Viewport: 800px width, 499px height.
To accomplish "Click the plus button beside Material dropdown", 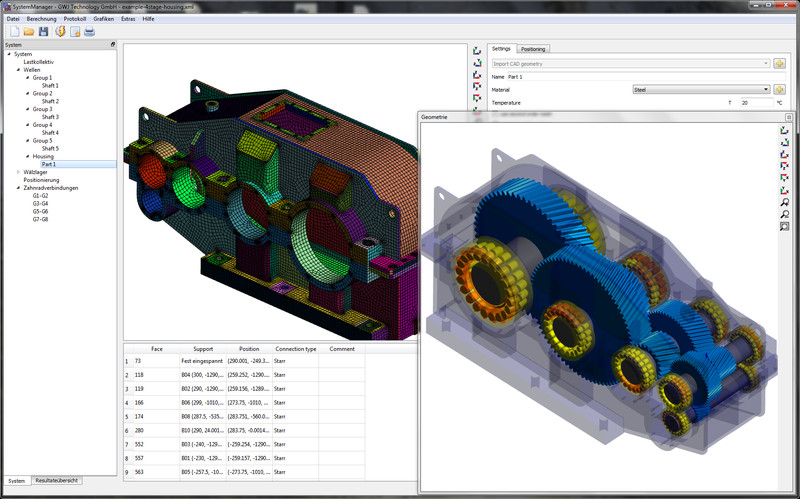I will coord(779,89).
